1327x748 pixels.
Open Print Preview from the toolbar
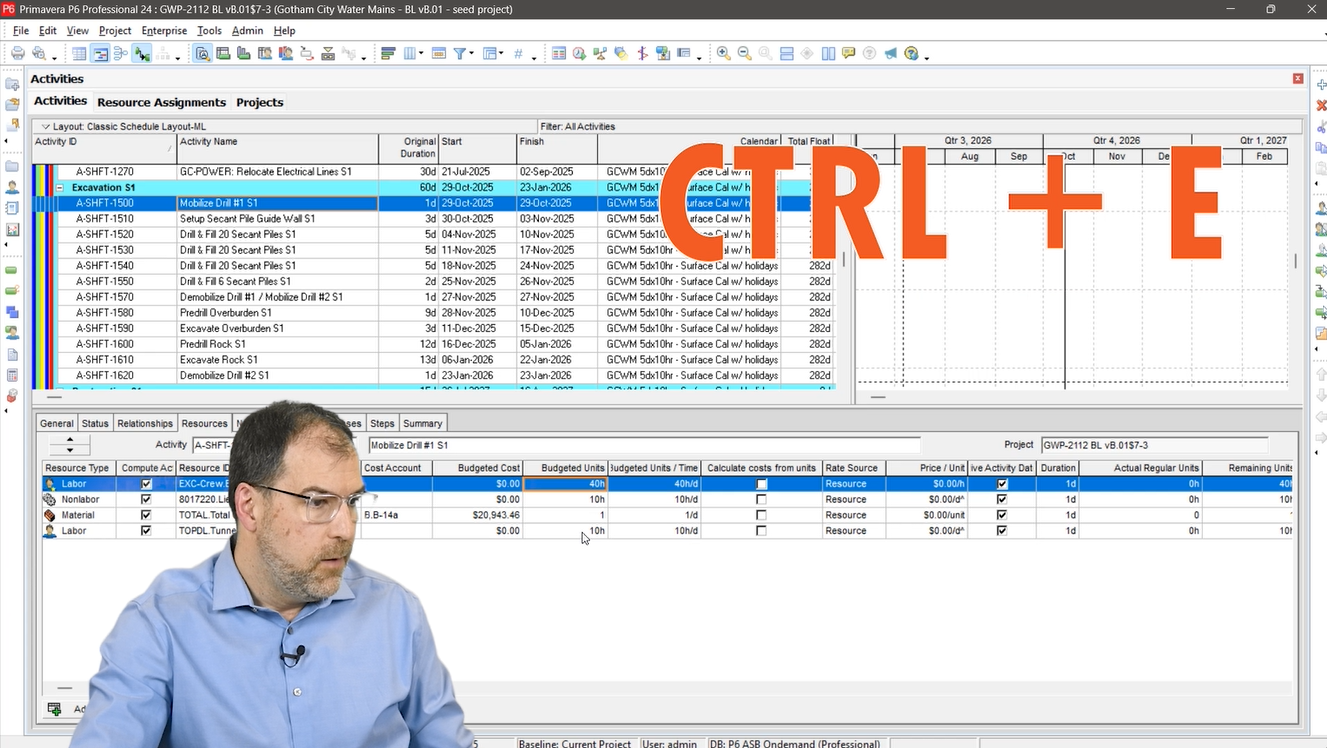[39, 54]
